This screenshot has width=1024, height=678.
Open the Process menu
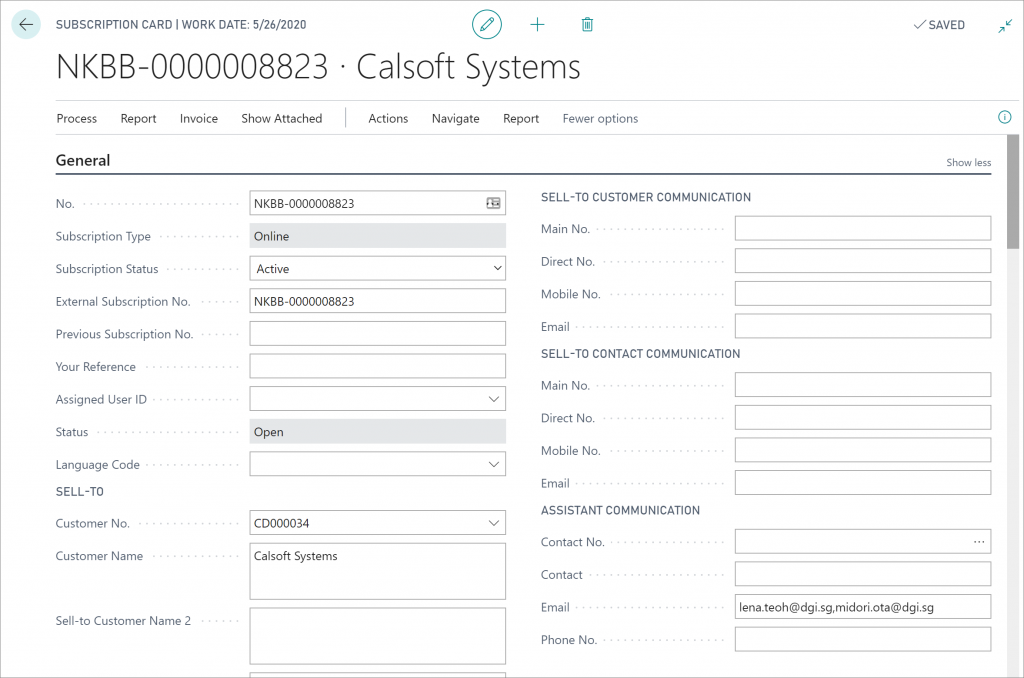pyautogui.click(x=76, y=118)
